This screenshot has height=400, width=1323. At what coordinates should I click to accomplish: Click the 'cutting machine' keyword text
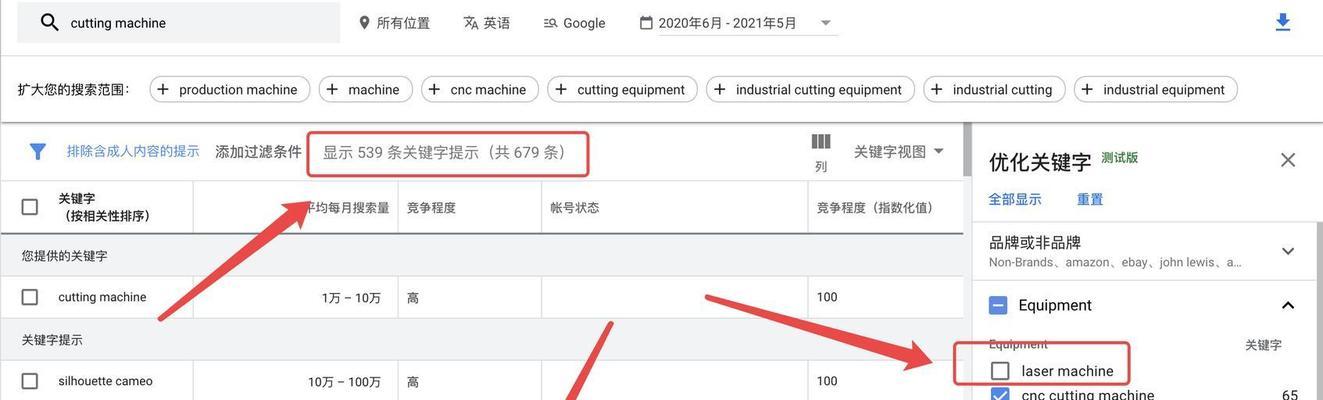pos(102,297)
